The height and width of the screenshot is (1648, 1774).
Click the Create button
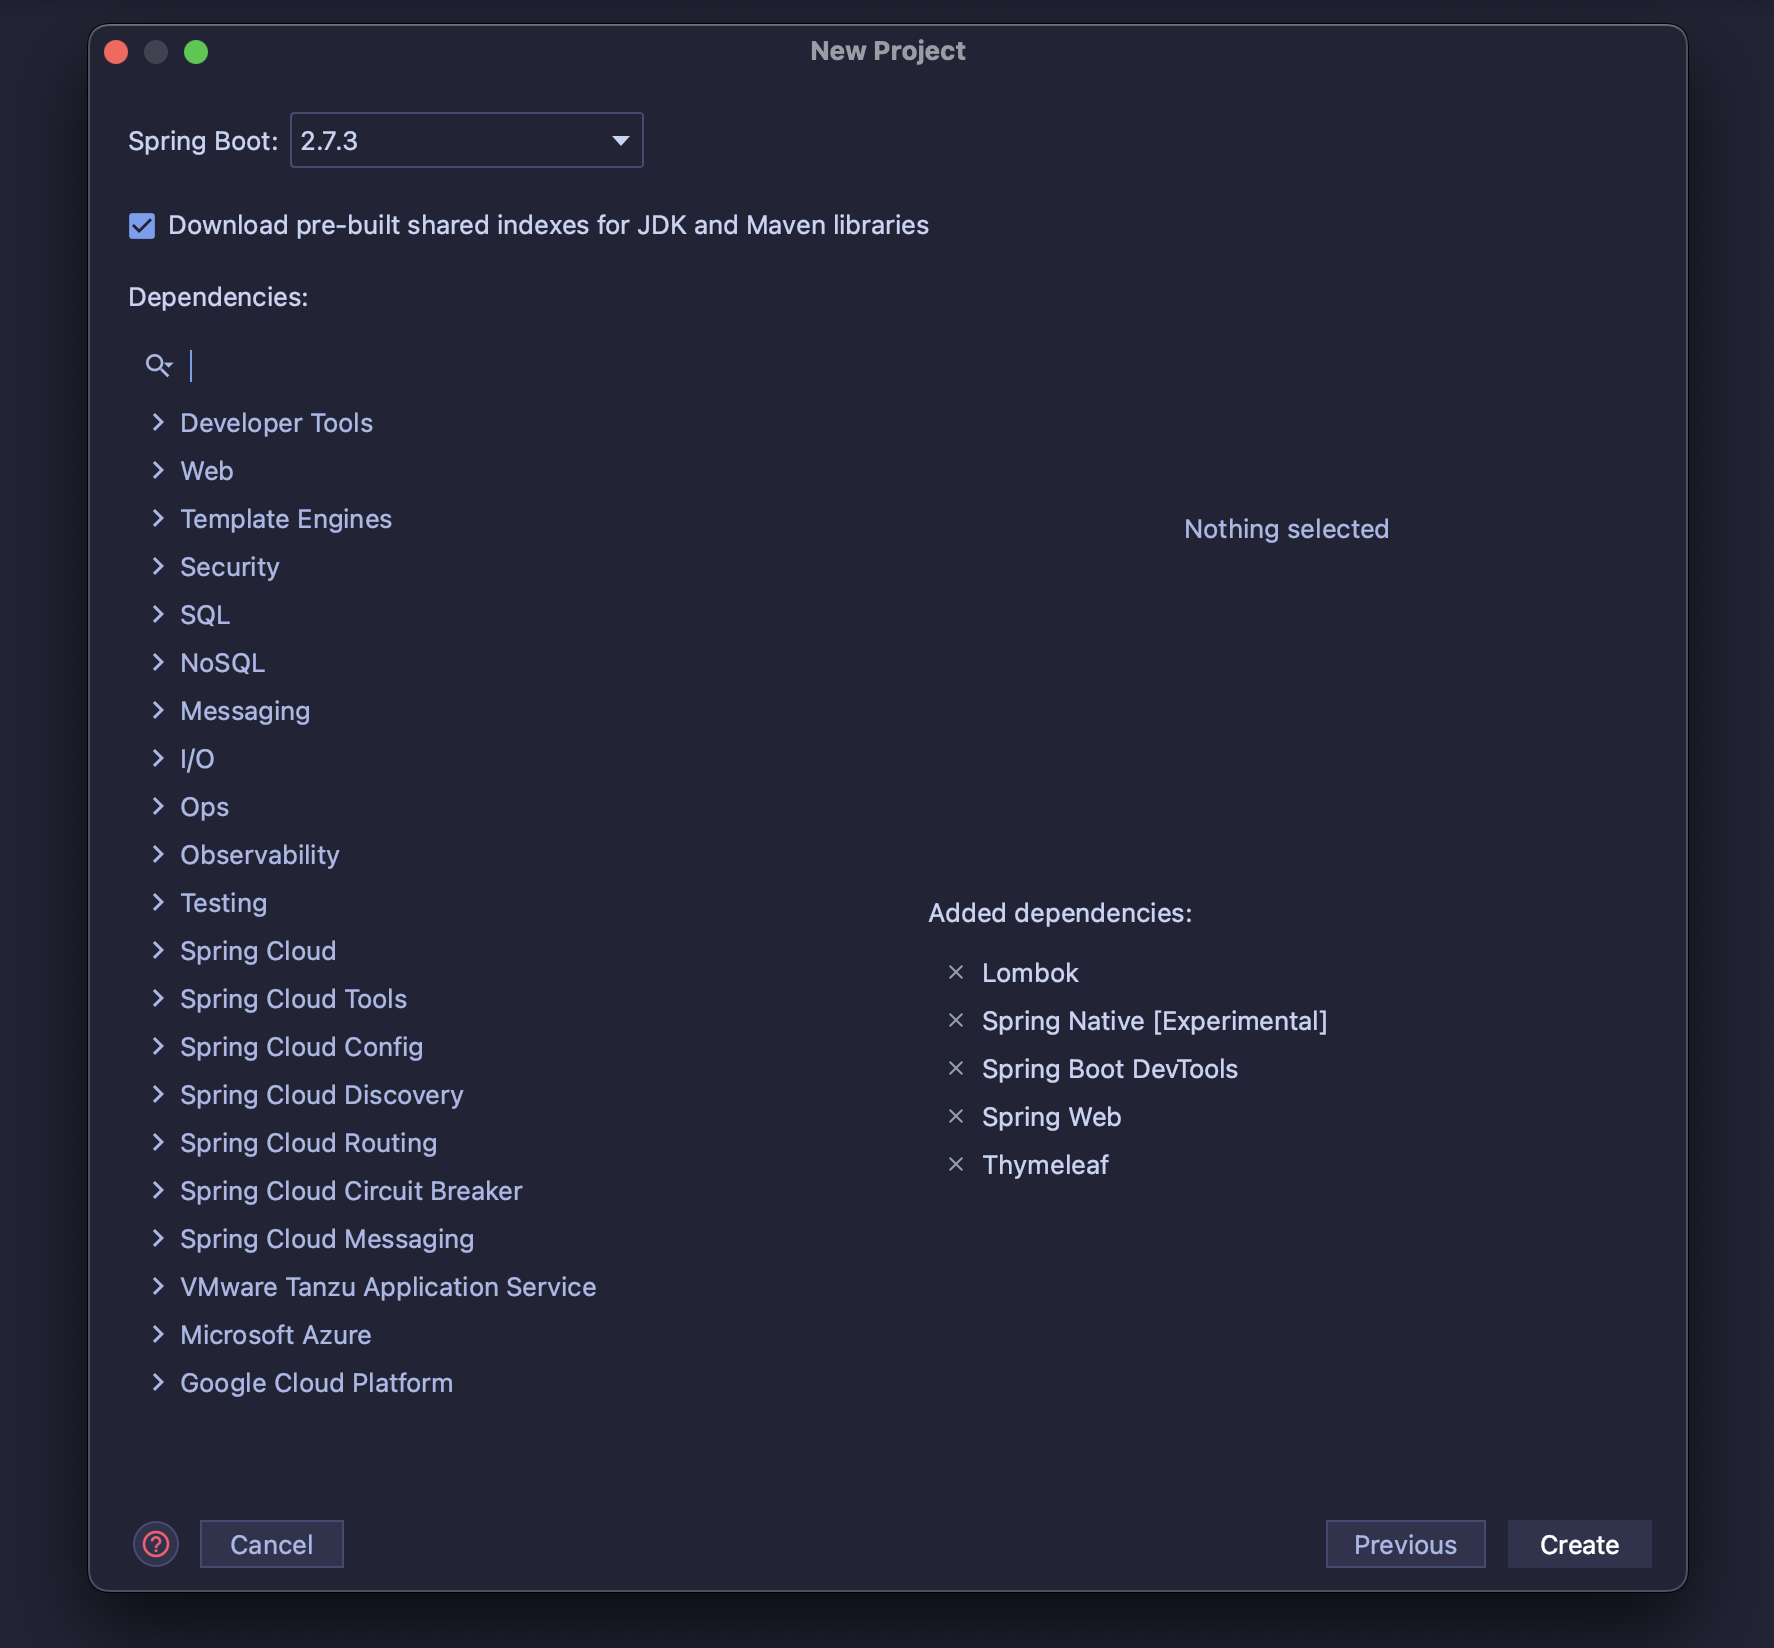1578,1544
